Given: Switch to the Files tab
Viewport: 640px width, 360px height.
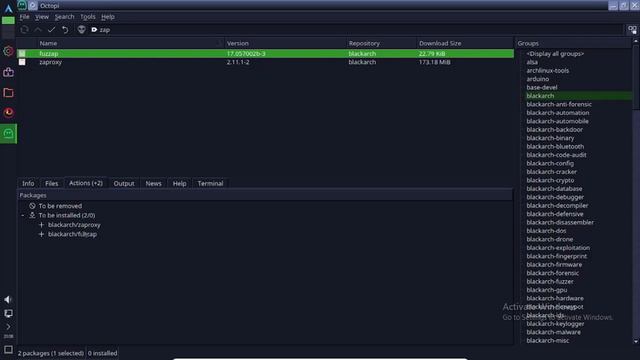Looking at the screenshot, I should coord(51,184).
